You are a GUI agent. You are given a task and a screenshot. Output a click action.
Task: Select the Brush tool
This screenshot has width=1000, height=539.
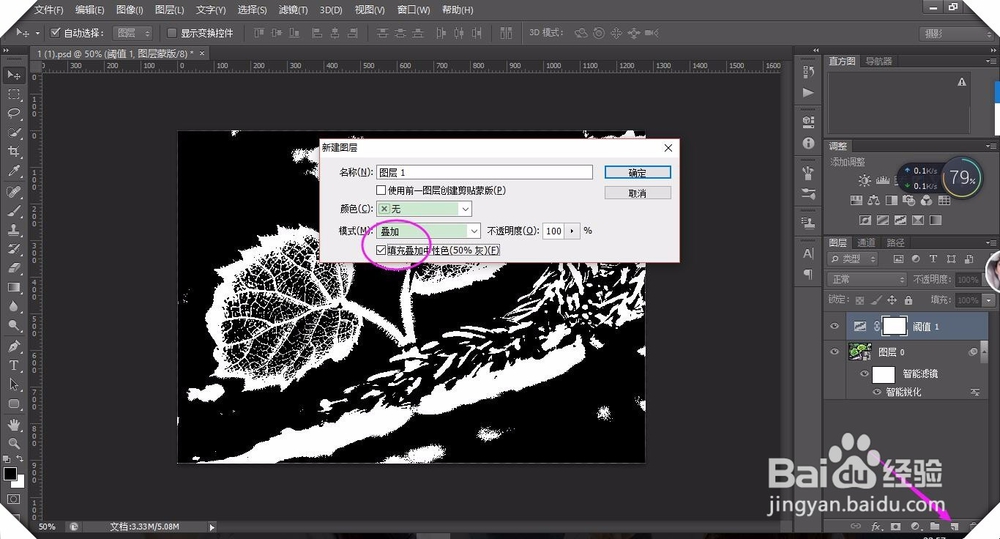(13, 210)
